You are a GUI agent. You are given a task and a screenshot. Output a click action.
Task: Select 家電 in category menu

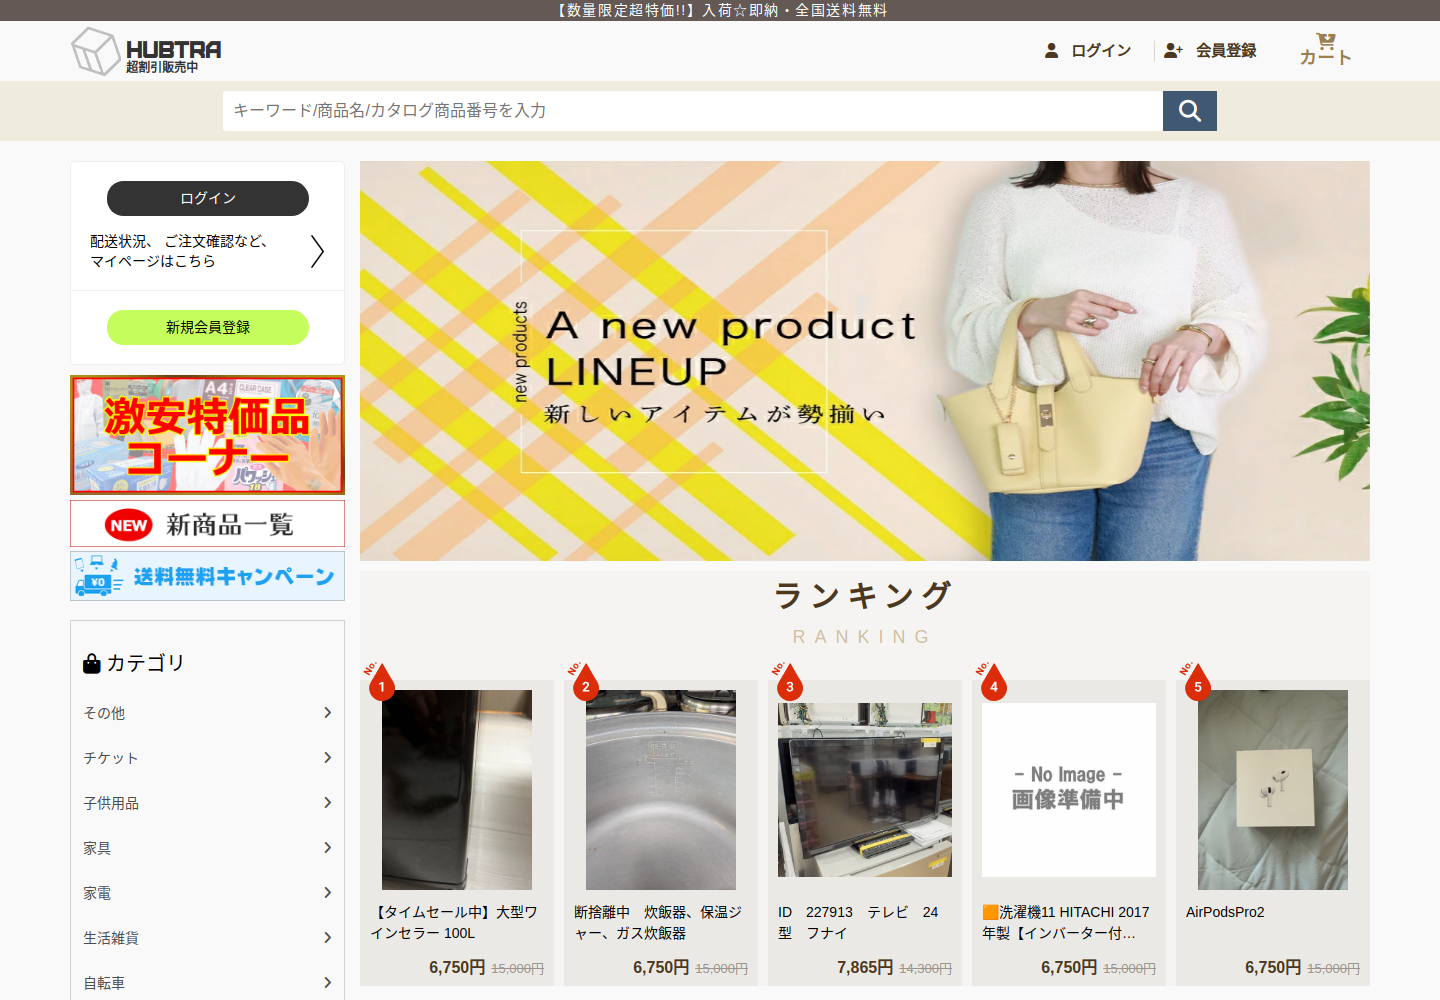(97, 893)
